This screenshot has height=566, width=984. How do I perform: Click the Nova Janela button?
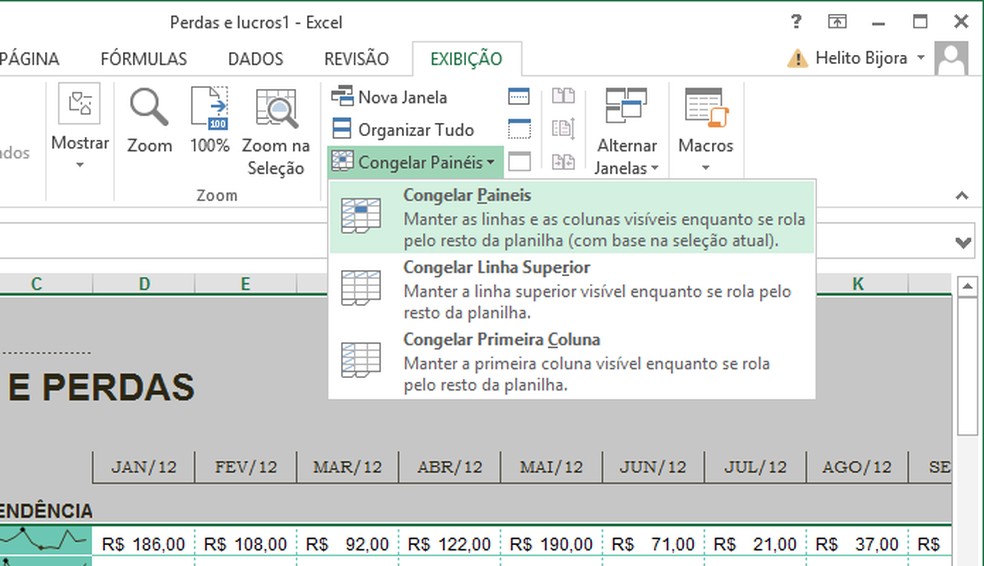coord(390,97)
